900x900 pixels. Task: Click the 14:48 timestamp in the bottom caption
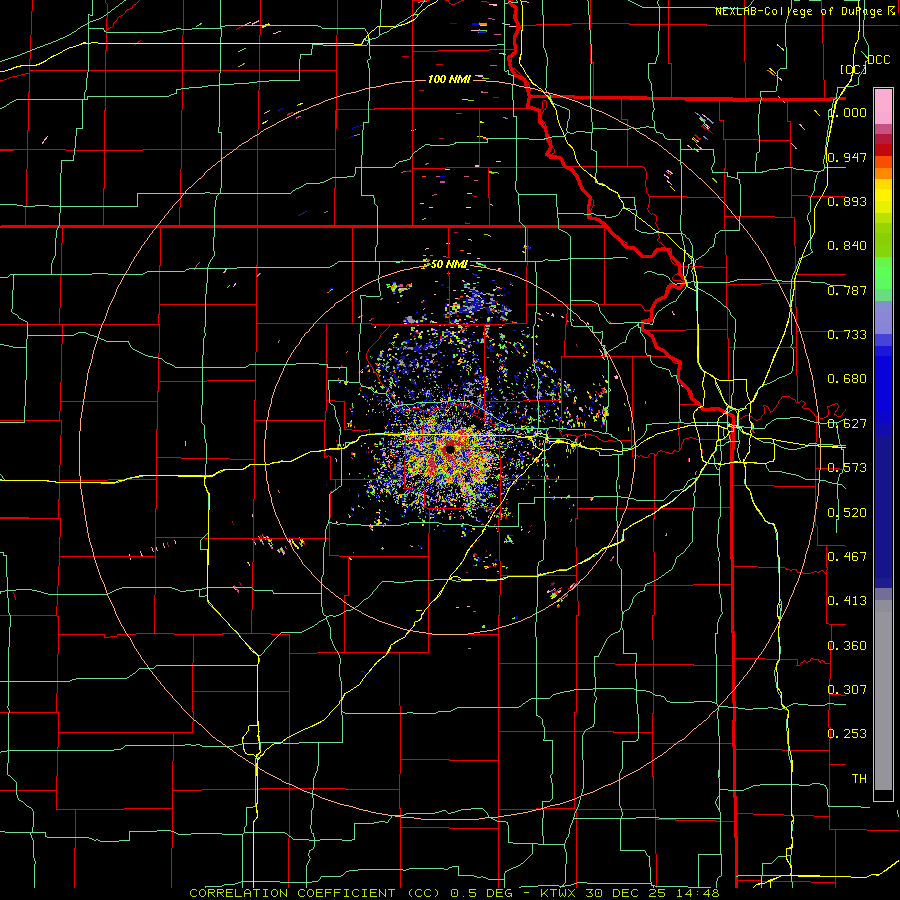[x=698, y=893]
